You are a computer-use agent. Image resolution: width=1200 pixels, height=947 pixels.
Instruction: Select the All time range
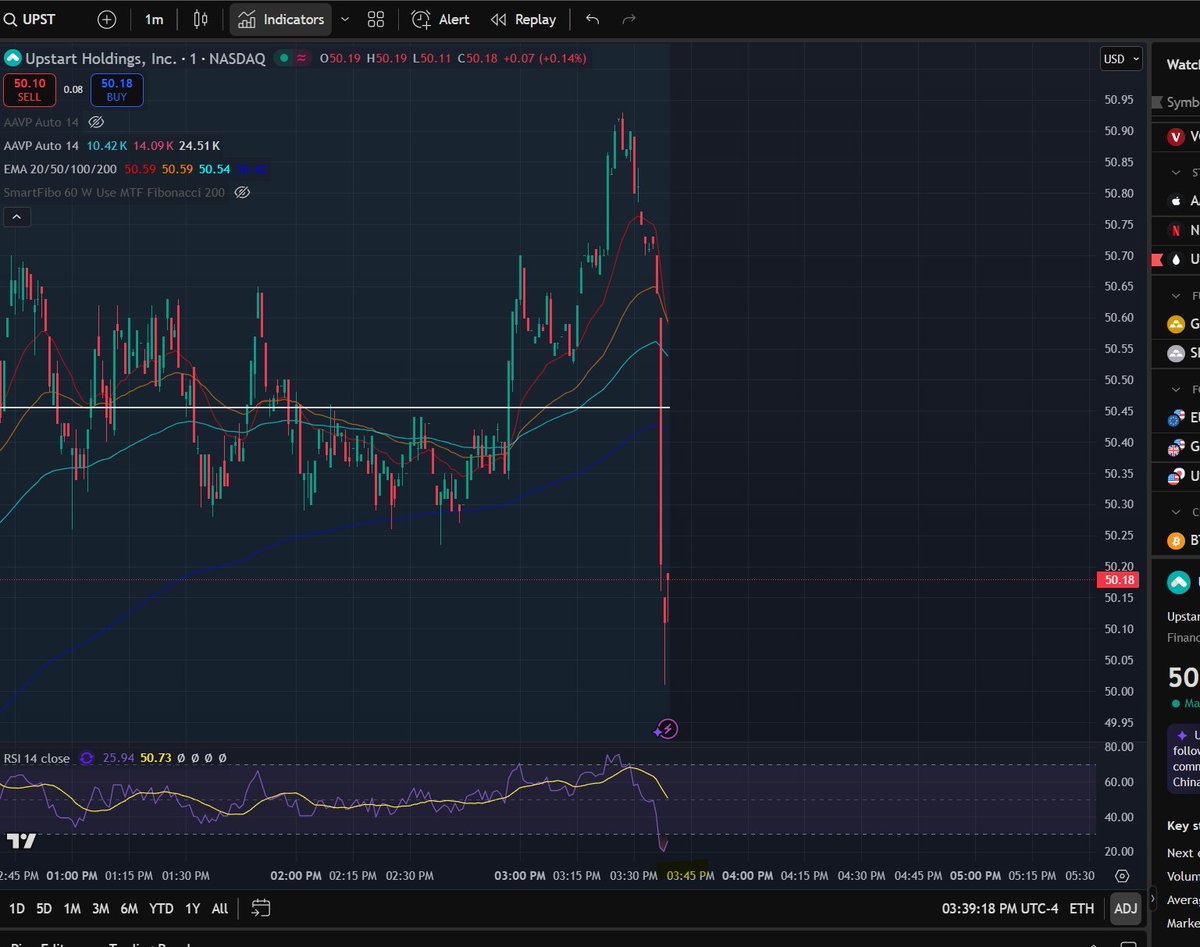tap(220, 909)
